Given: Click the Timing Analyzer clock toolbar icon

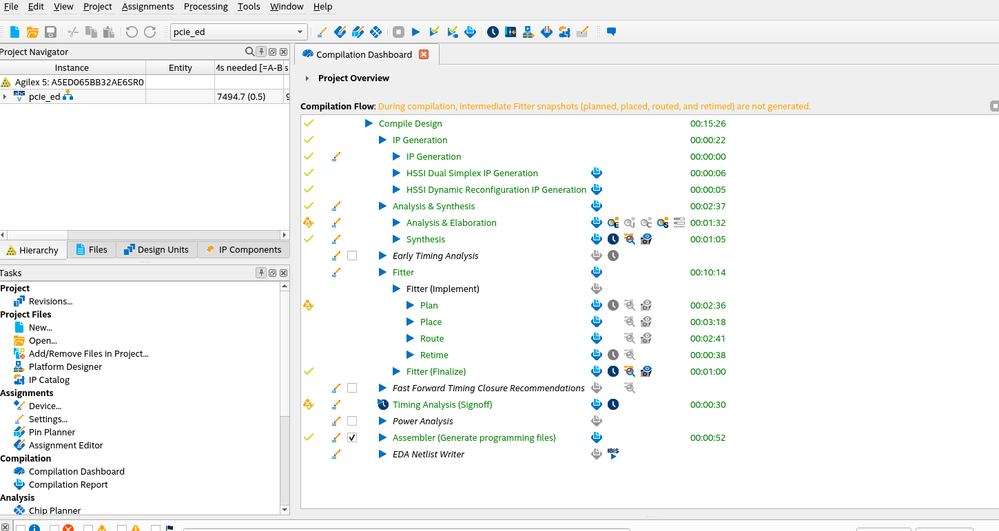Looking at the screenshot, I should coord(493,32).
